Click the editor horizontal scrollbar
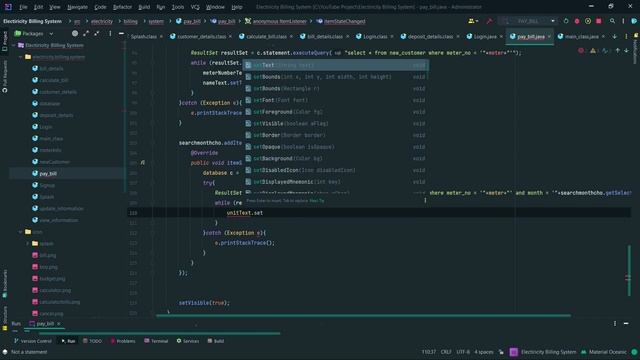This screenshot has width=640, height=360. [x=363, y=315]
